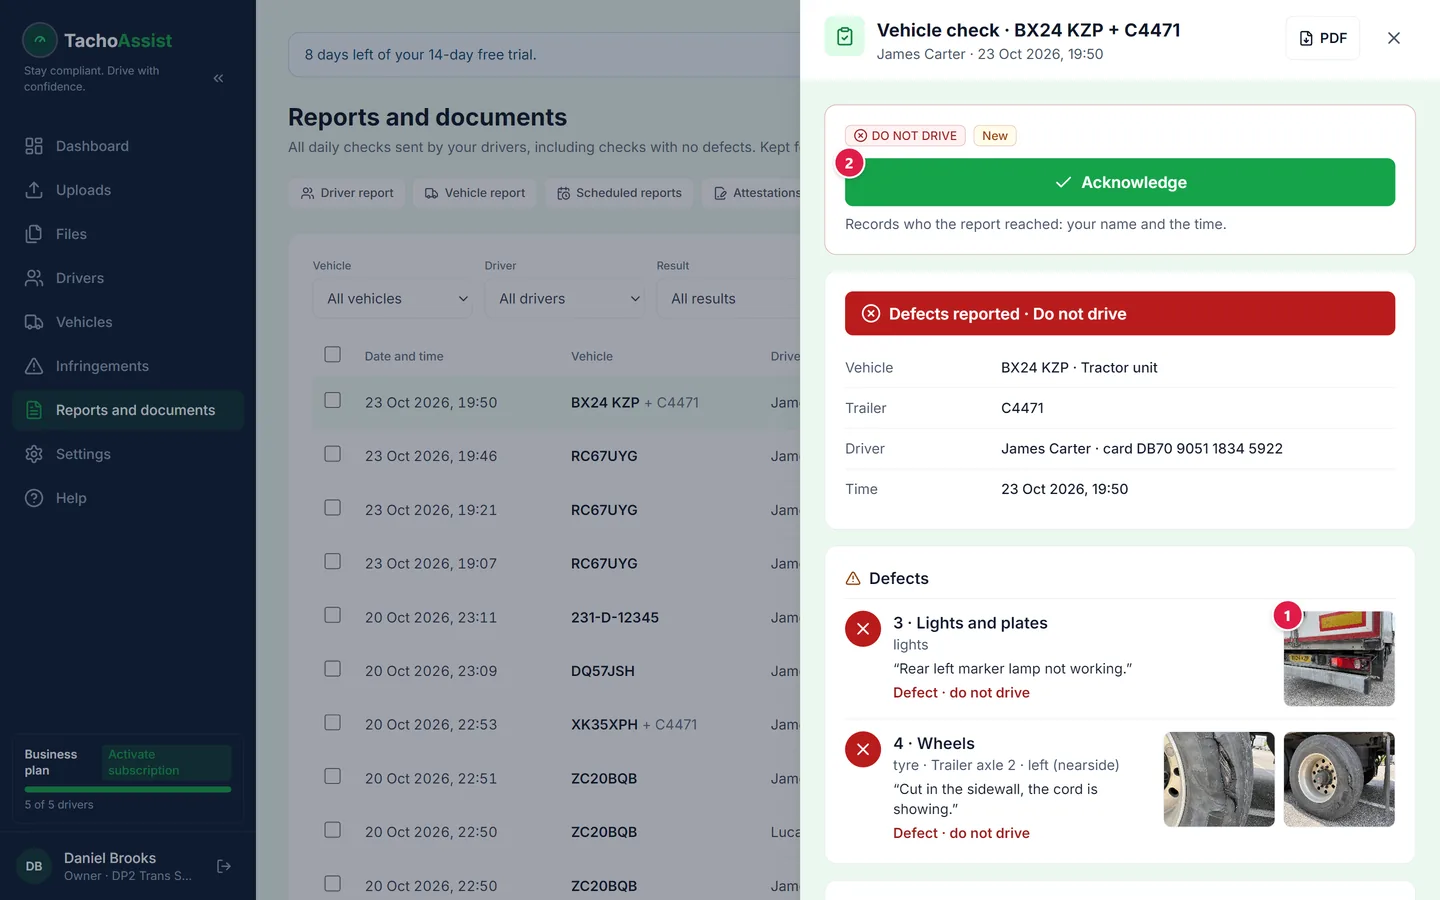The height and width of the screenshot is (900, 1440).
Task: Click the vehicle check clipboard icon in the panel header
Action: [x=845, y=37]
